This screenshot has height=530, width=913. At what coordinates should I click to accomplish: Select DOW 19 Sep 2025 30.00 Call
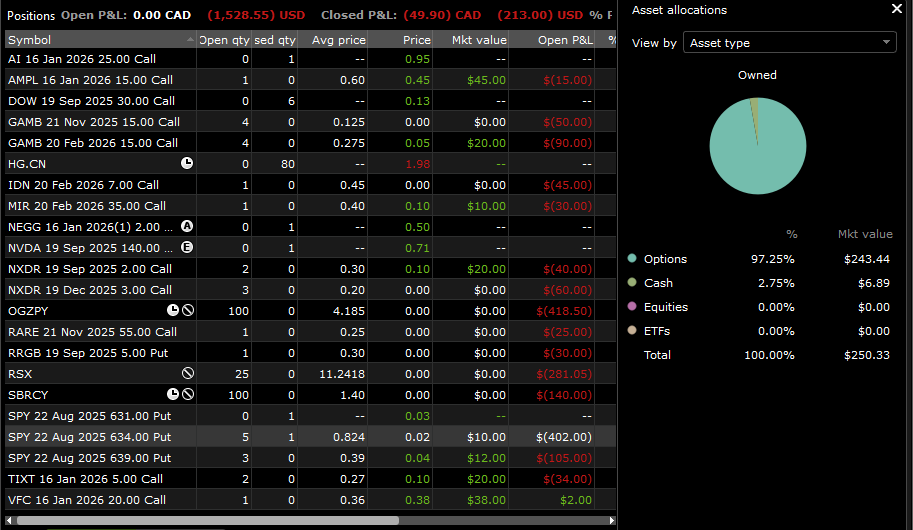91,101
